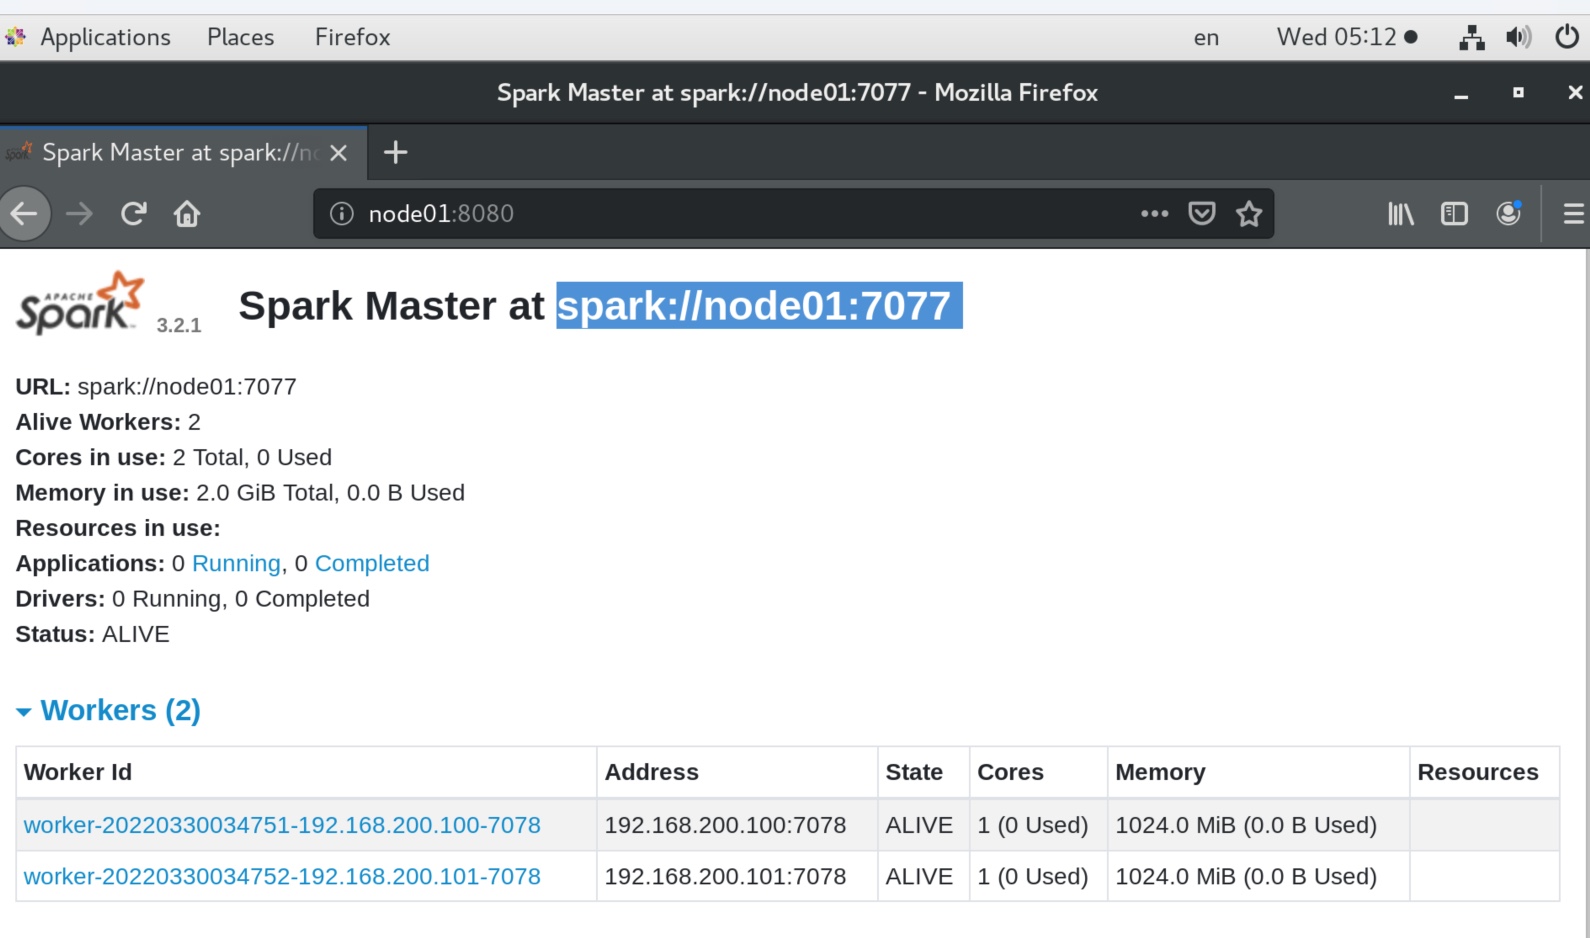Close the Spark Master tab
This screenshot has width=1590, height=938.
339,152
